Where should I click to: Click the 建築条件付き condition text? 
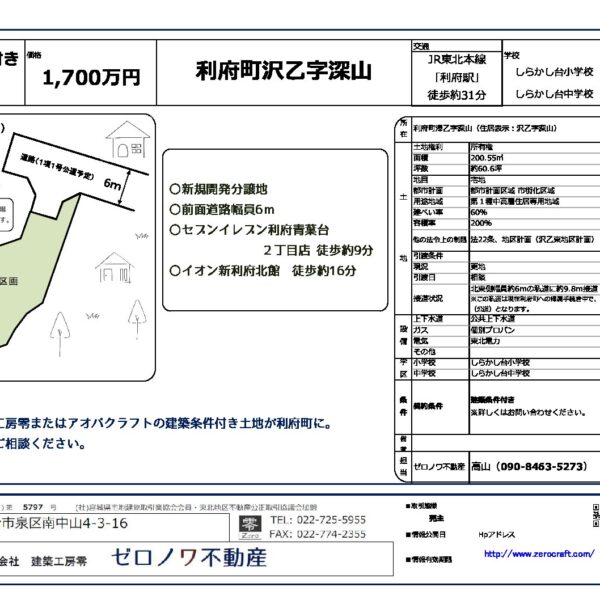click(x=492, y=400)
